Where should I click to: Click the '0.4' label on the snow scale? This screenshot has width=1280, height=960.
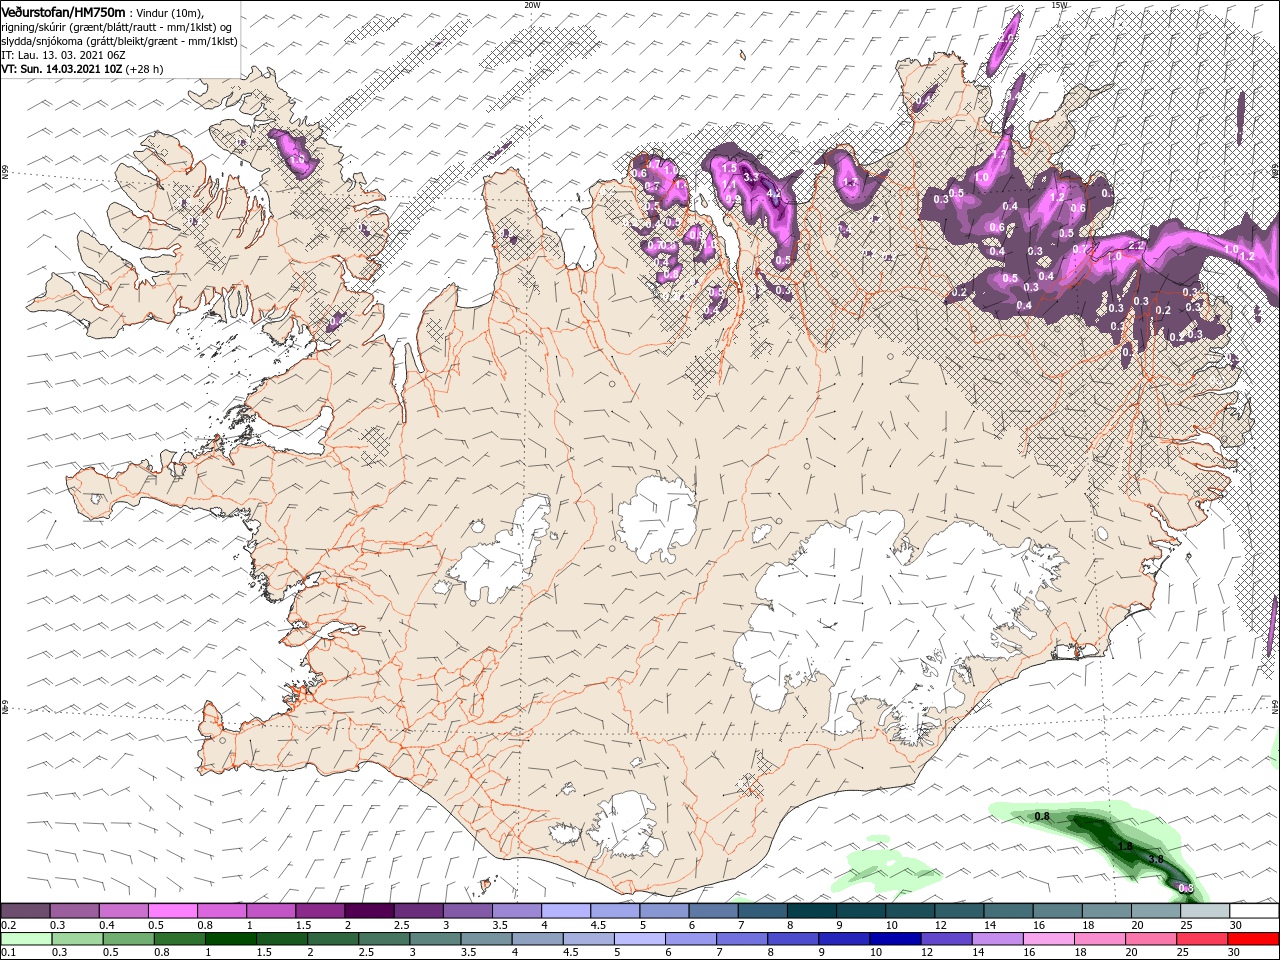(106, 925)
